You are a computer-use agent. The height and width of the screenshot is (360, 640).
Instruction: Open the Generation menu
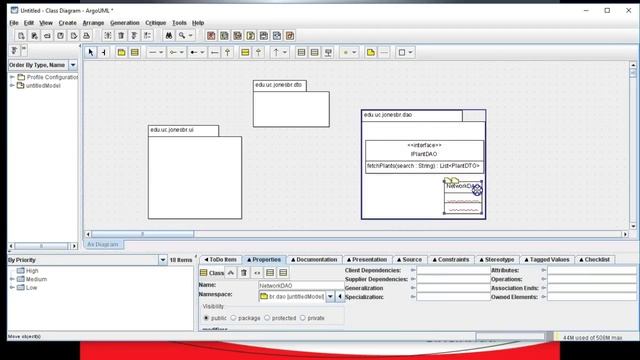(x=124, y=23)
